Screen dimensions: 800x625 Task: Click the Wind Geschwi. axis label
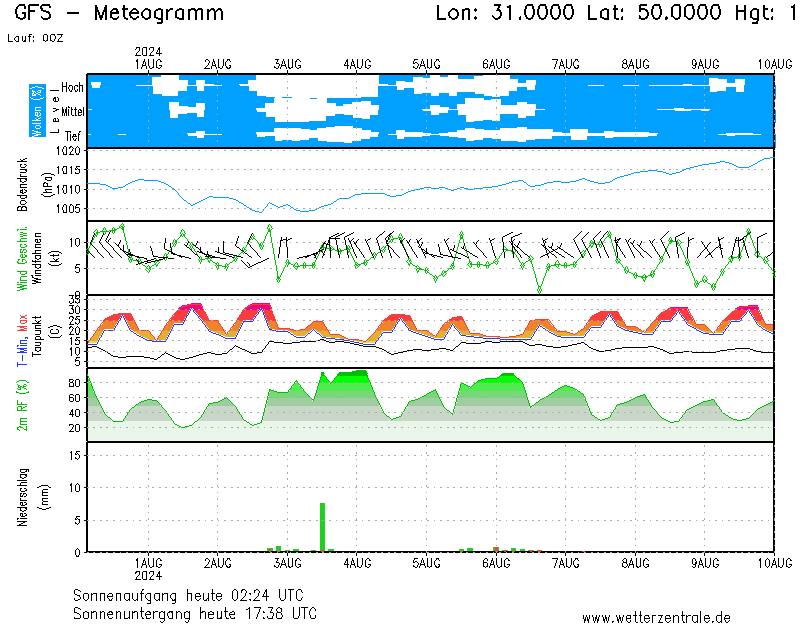[x=23, y=258]
